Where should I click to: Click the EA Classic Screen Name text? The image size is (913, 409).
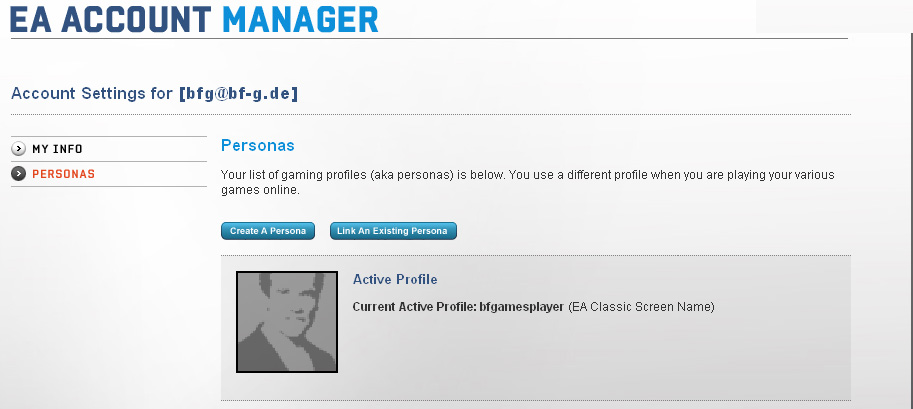click(x=641, y=307)
